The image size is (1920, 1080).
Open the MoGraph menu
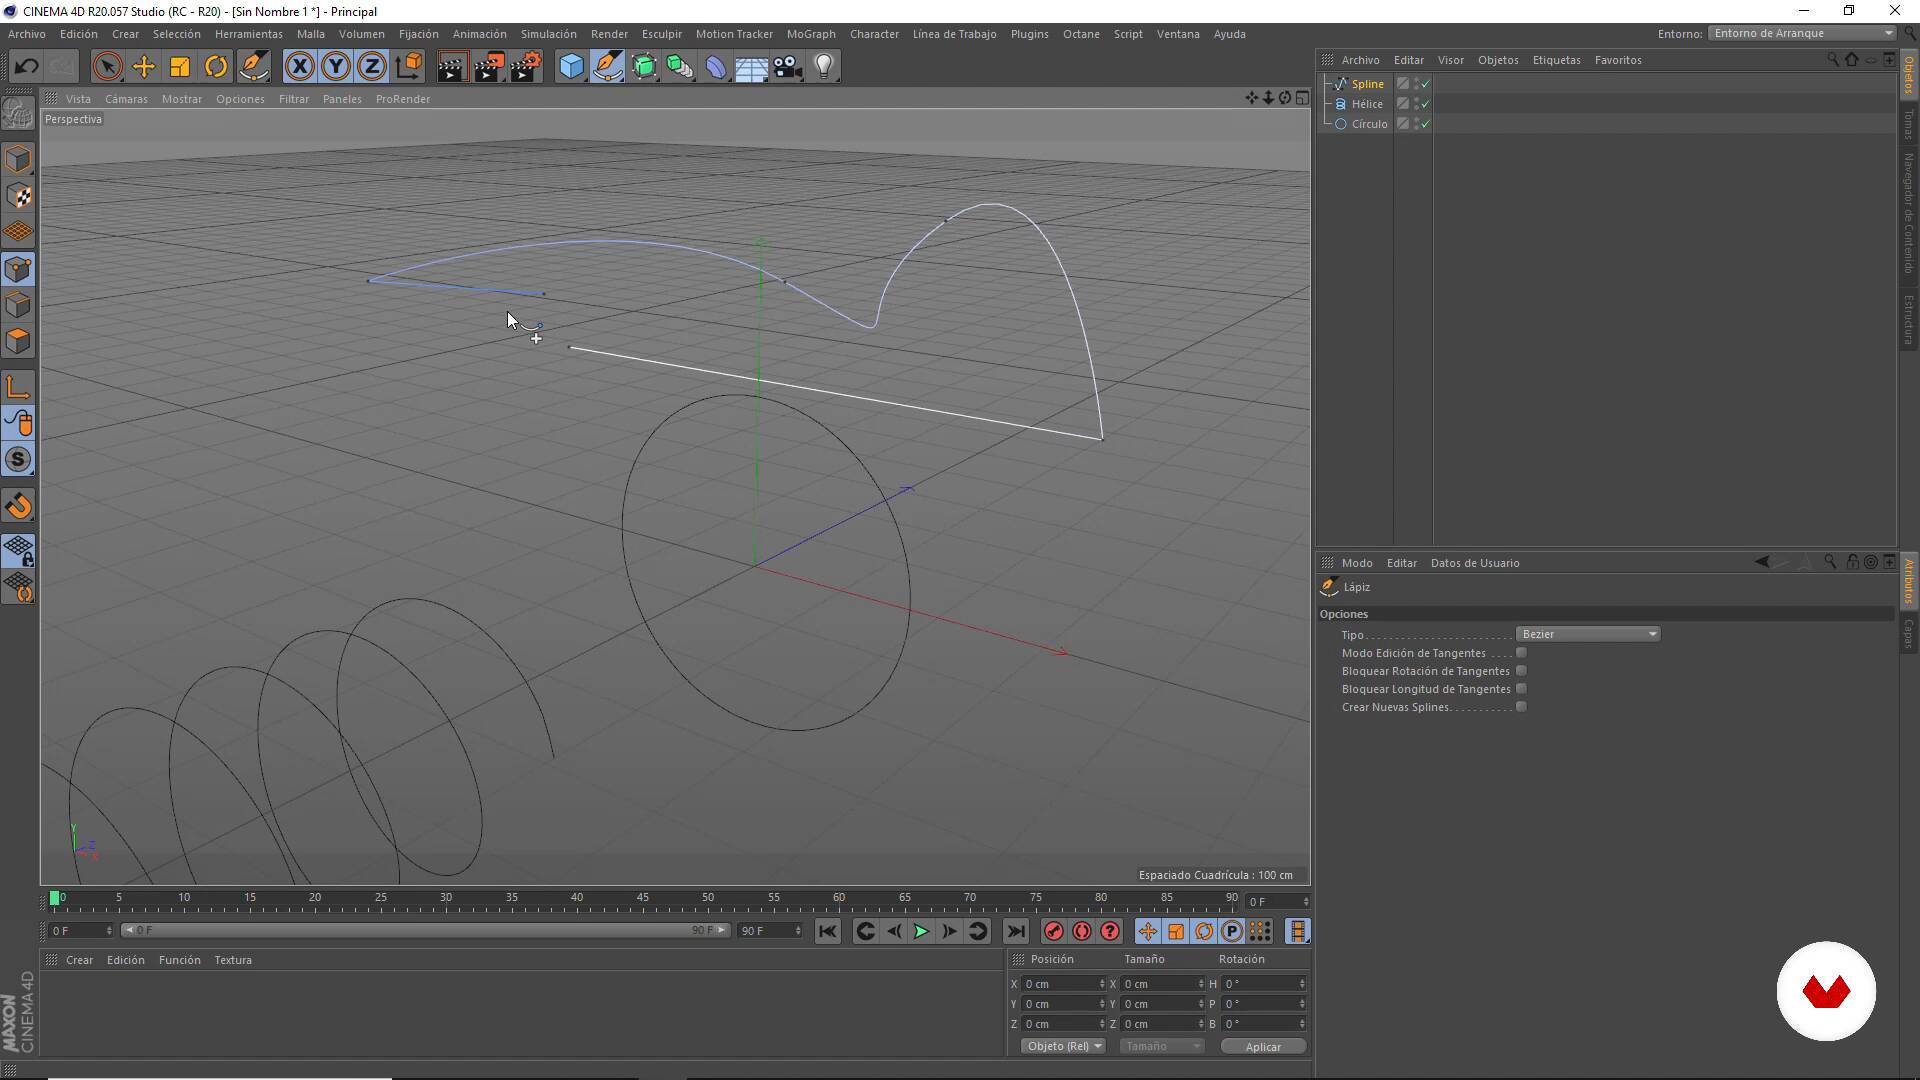[x=810, y=34]
